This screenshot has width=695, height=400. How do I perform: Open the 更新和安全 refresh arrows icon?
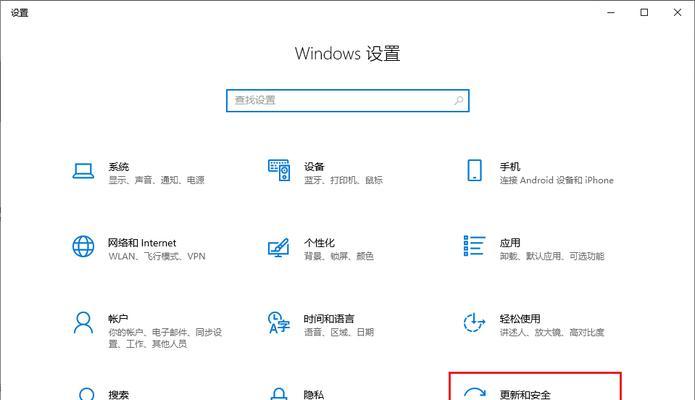click(475, 394)
